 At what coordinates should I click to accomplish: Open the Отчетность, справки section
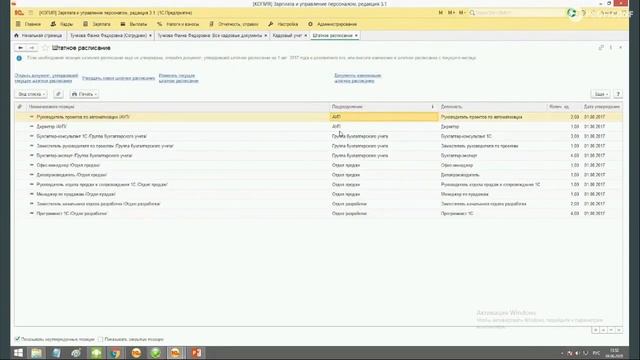click(x=234, y=24)
